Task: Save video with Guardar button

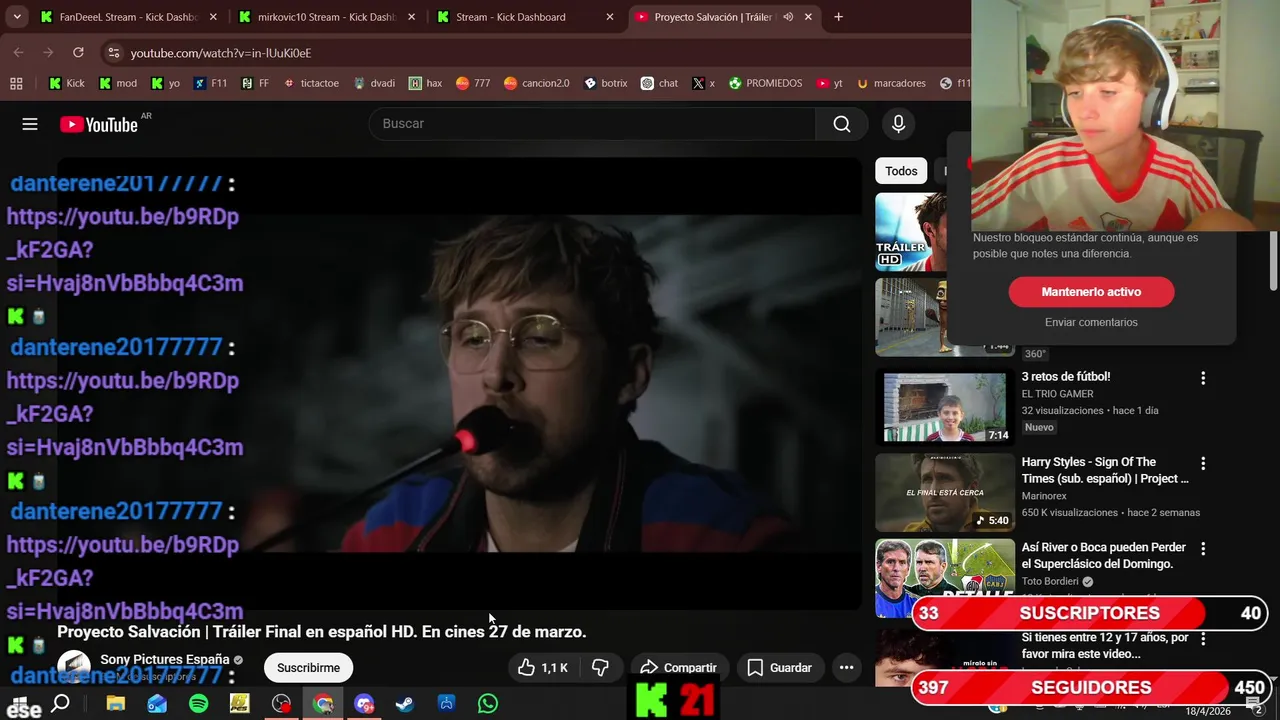Action: pyautogui.click(x=779, y=668)
